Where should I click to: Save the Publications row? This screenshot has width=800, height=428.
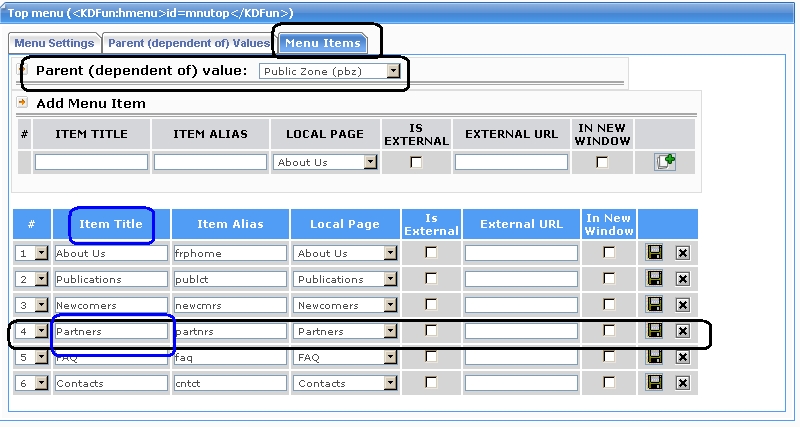(x=656, y=279)
